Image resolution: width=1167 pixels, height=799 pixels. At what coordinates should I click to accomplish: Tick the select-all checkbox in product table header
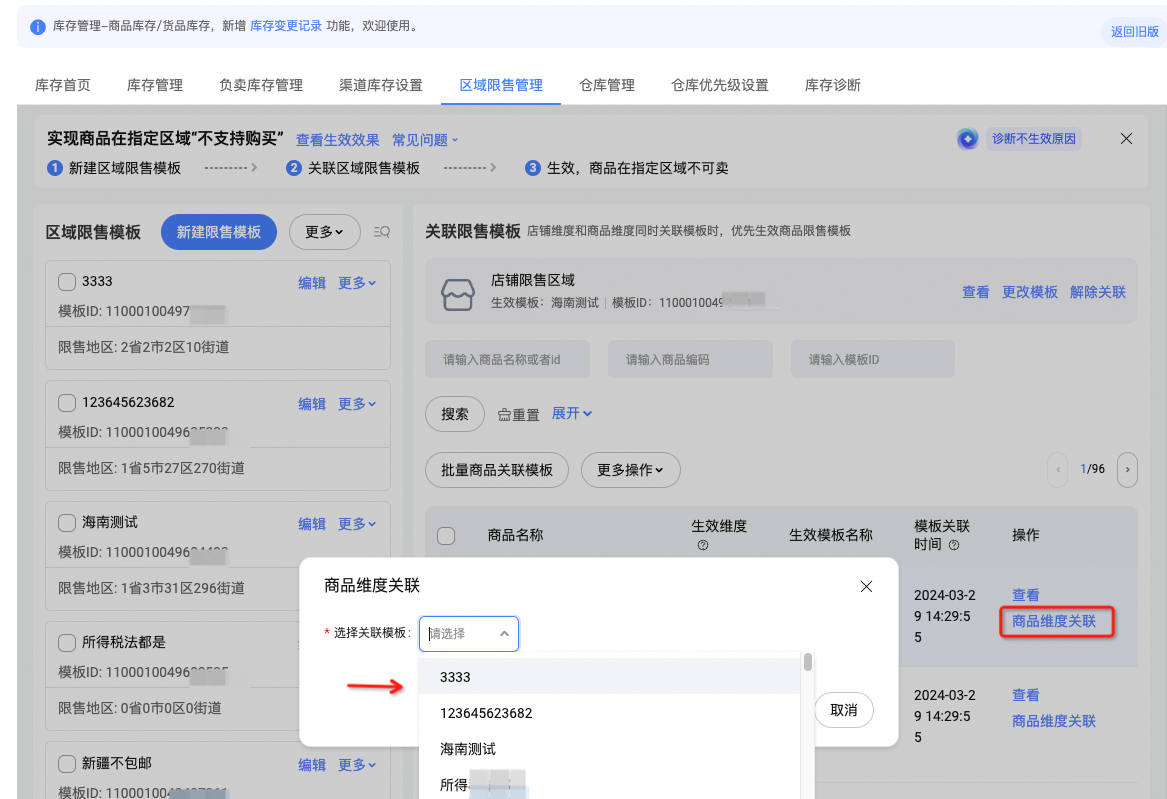tap(446, 536)
